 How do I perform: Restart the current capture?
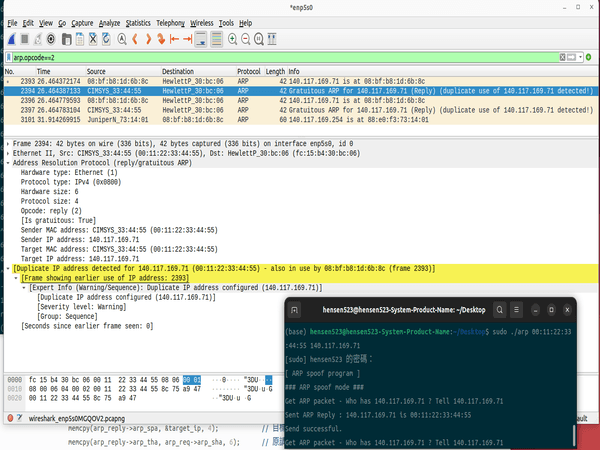(x=38, y=39)
